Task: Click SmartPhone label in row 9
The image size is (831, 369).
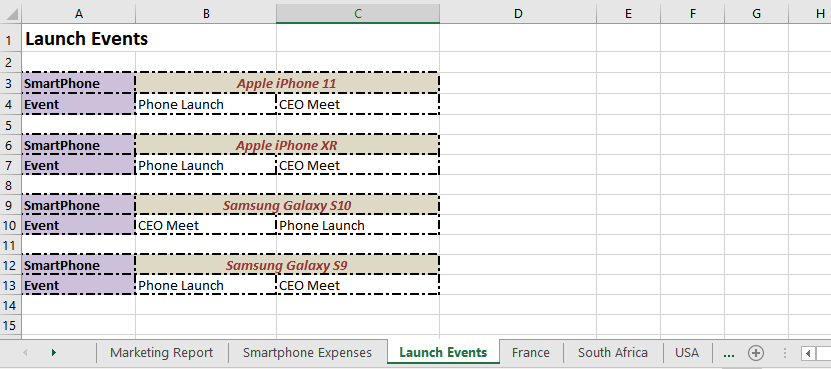Action: point(78,205)
